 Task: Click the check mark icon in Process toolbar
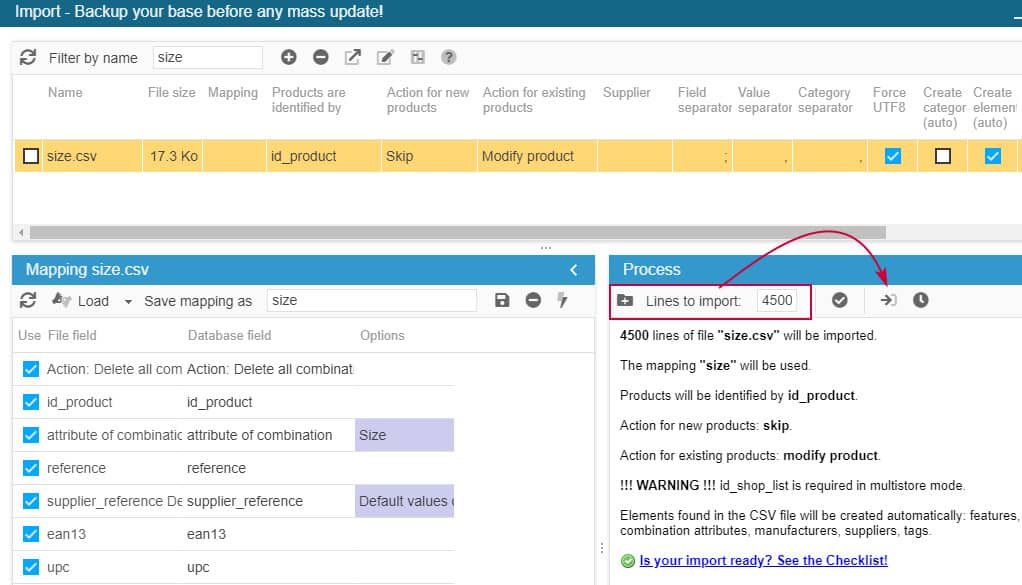(x=840, y=300)
